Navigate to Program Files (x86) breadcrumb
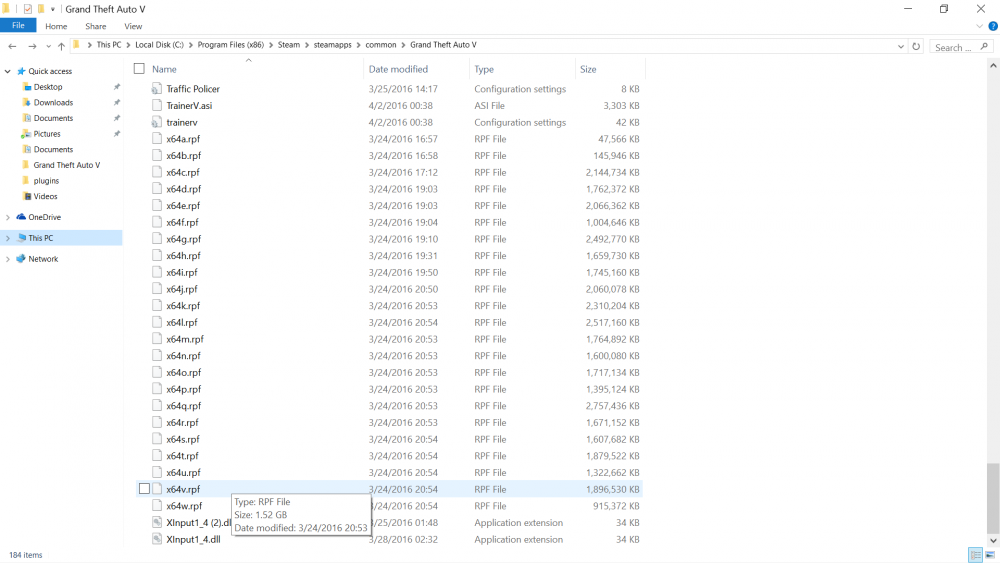The width and height of the screenshot is (1000, 563). [x=230, y=45]
